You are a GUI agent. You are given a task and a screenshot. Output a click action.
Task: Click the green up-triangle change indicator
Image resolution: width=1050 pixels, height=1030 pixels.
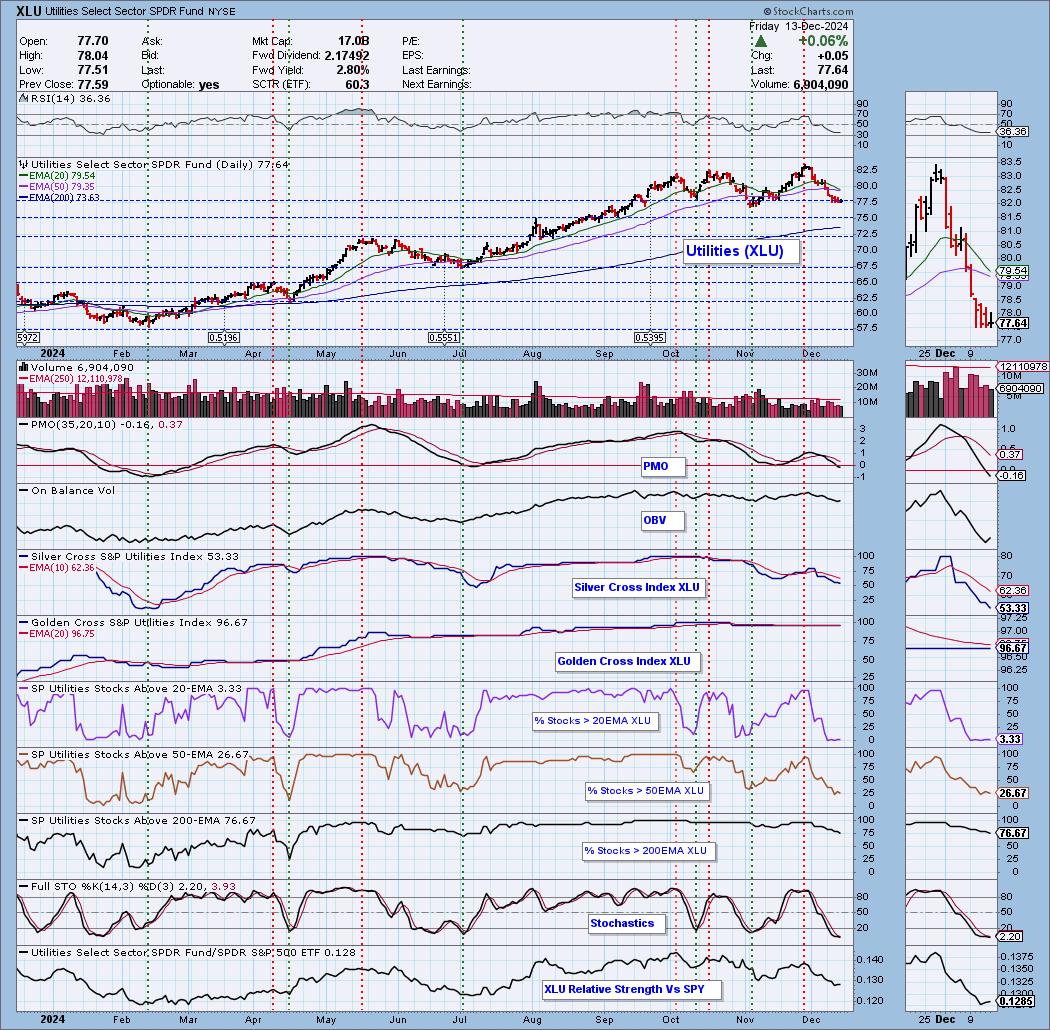tap(761, 41)
